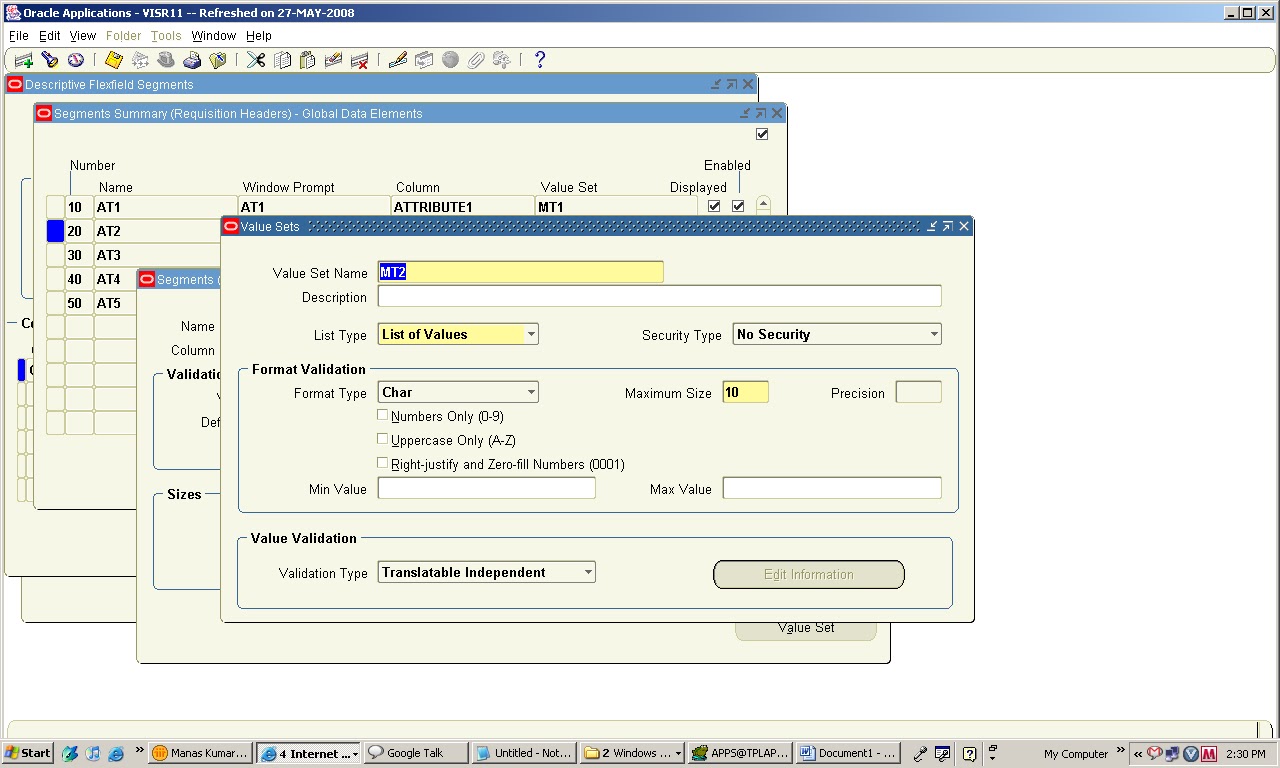1280x768 pixels.
Task: Open the Window menu
Action: (214, 36)
